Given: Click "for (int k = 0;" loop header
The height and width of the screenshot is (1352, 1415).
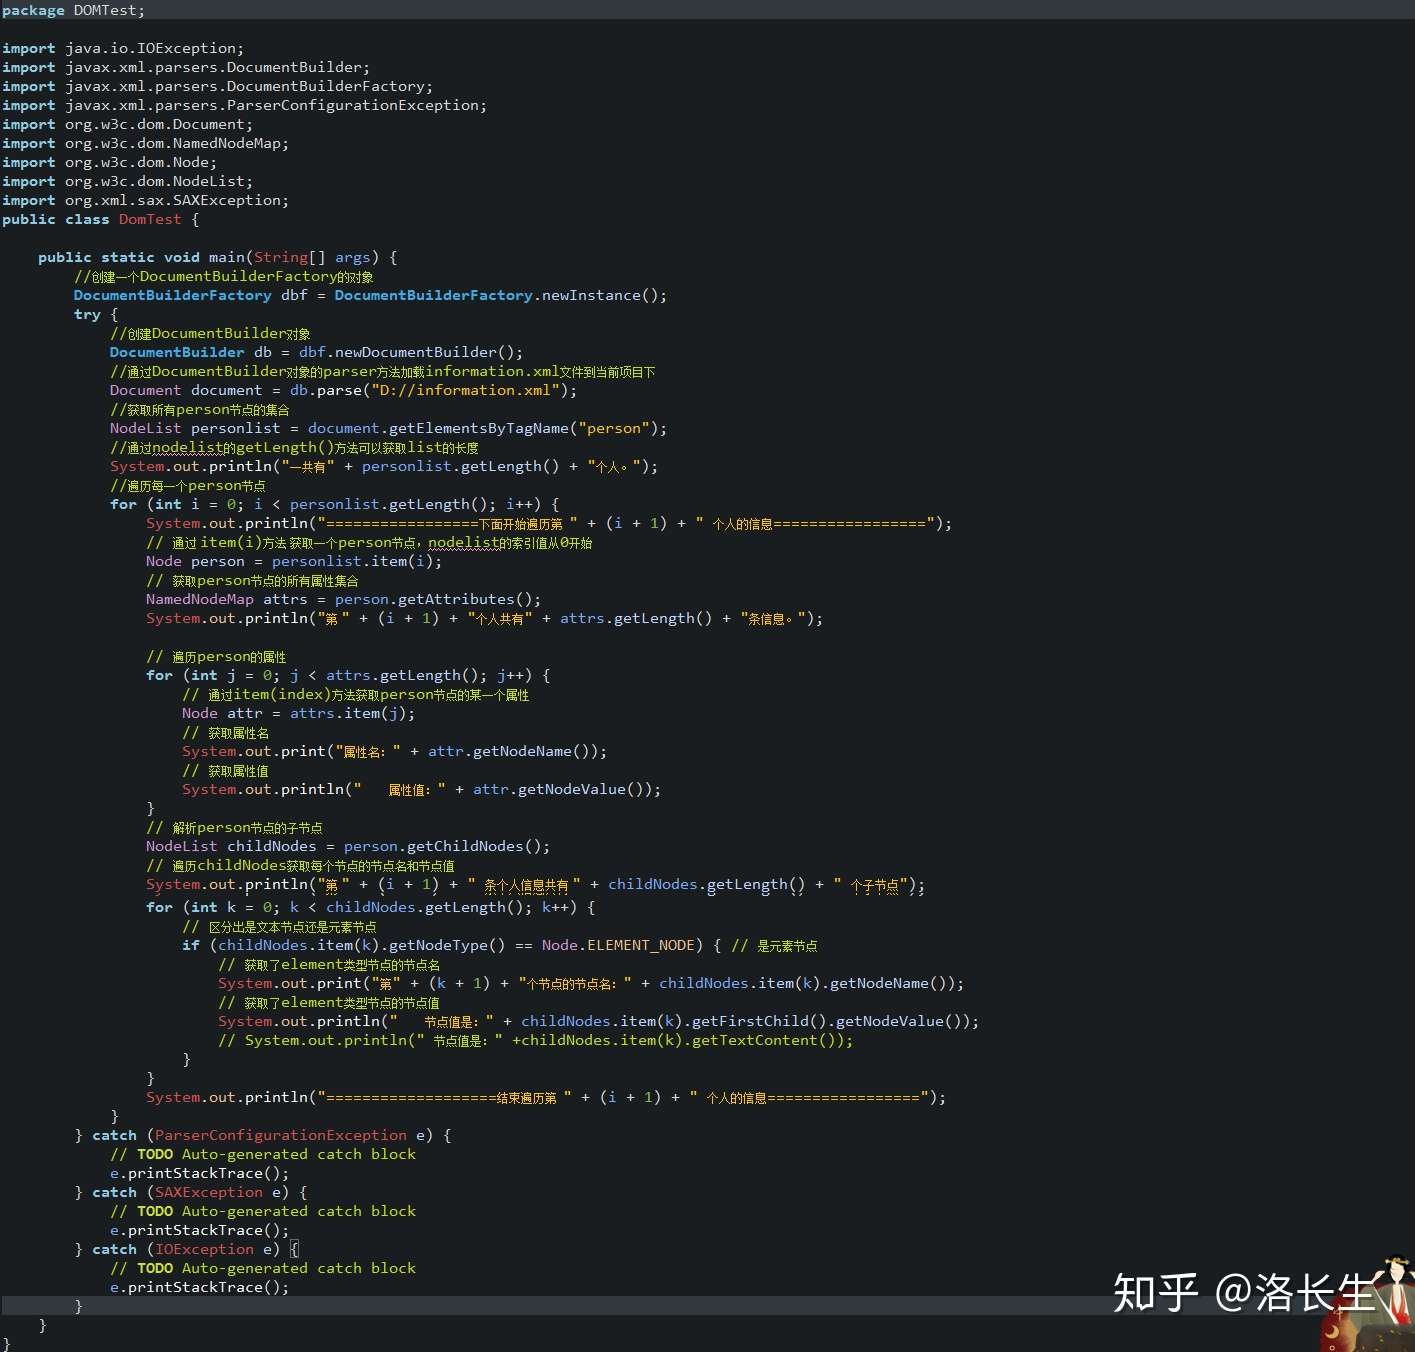Looking at the screenshot, I should click(x=370, y=907).
